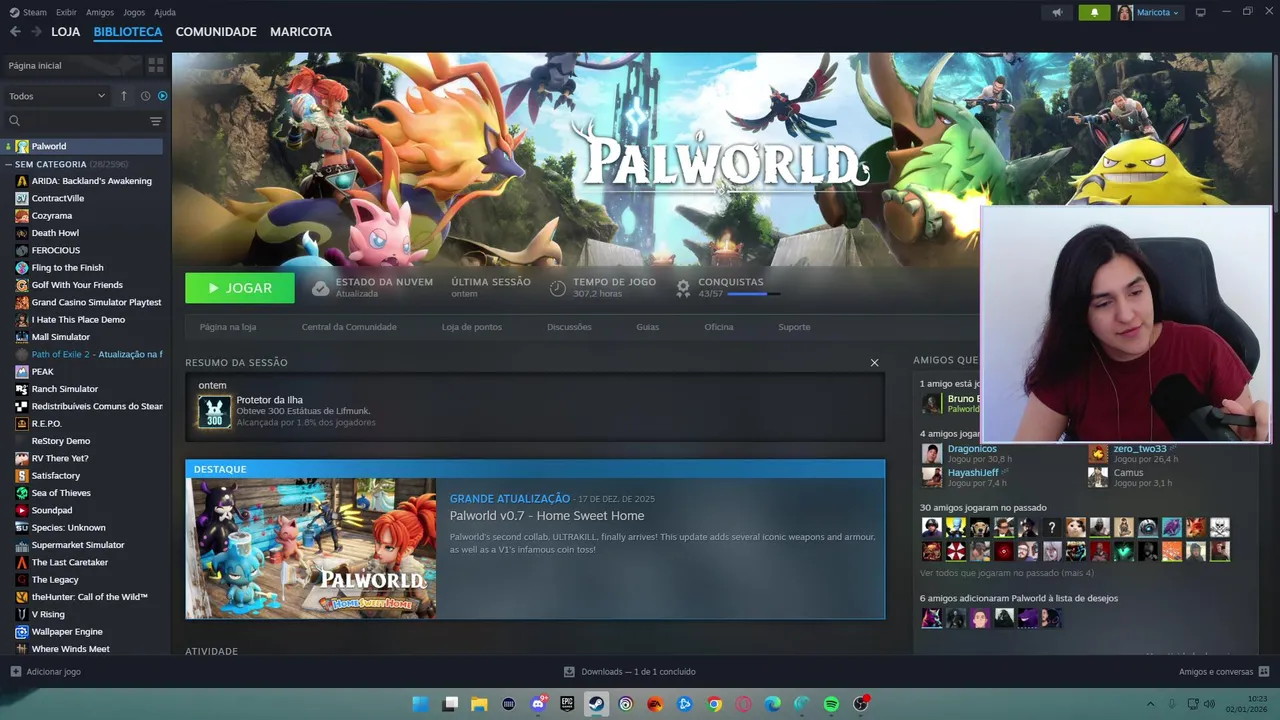Go forward with the right arrow

36,32
